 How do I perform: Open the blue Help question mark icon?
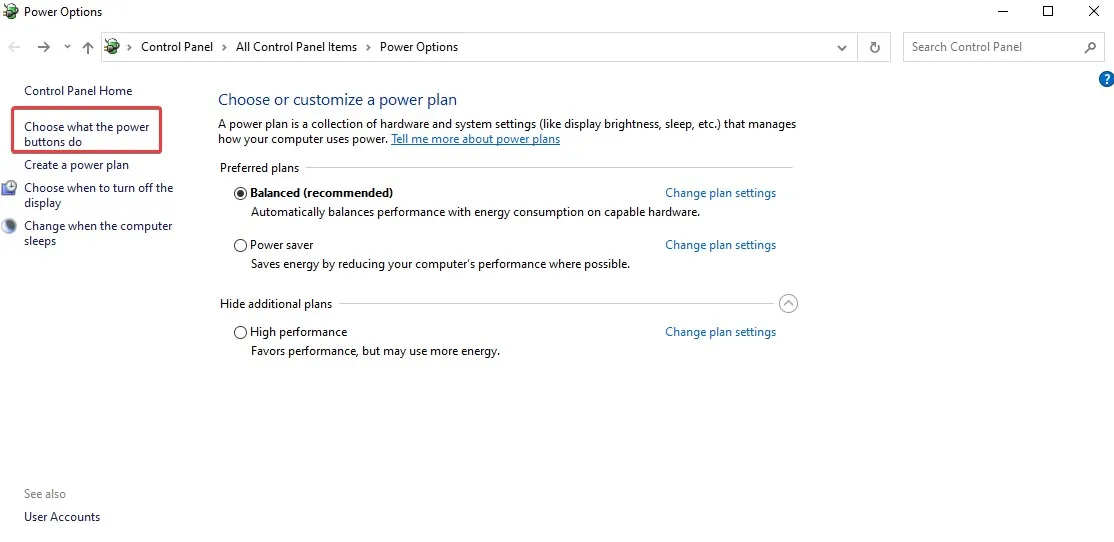1106,79
